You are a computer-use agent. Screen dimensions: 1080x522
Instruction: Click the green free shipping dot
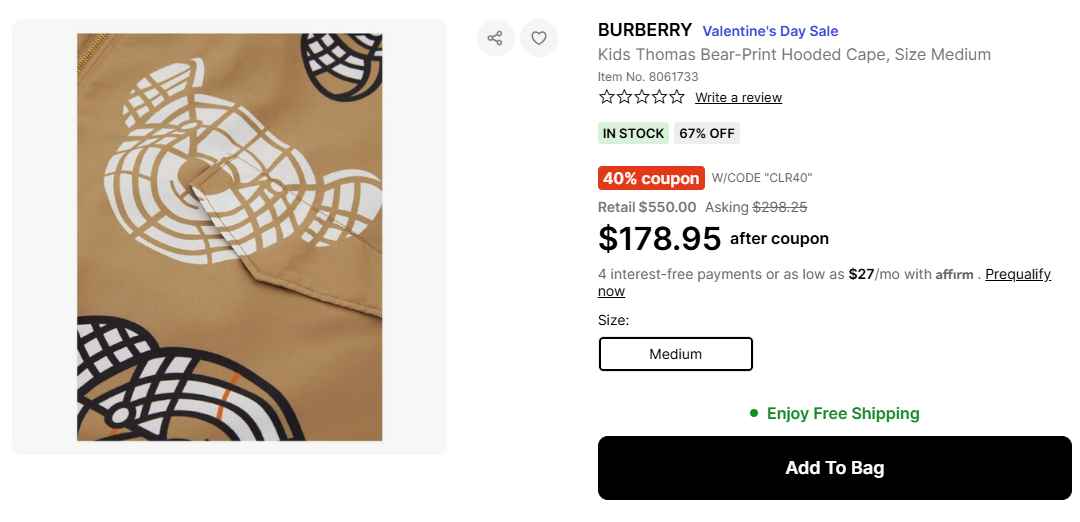tap(754, 413)
